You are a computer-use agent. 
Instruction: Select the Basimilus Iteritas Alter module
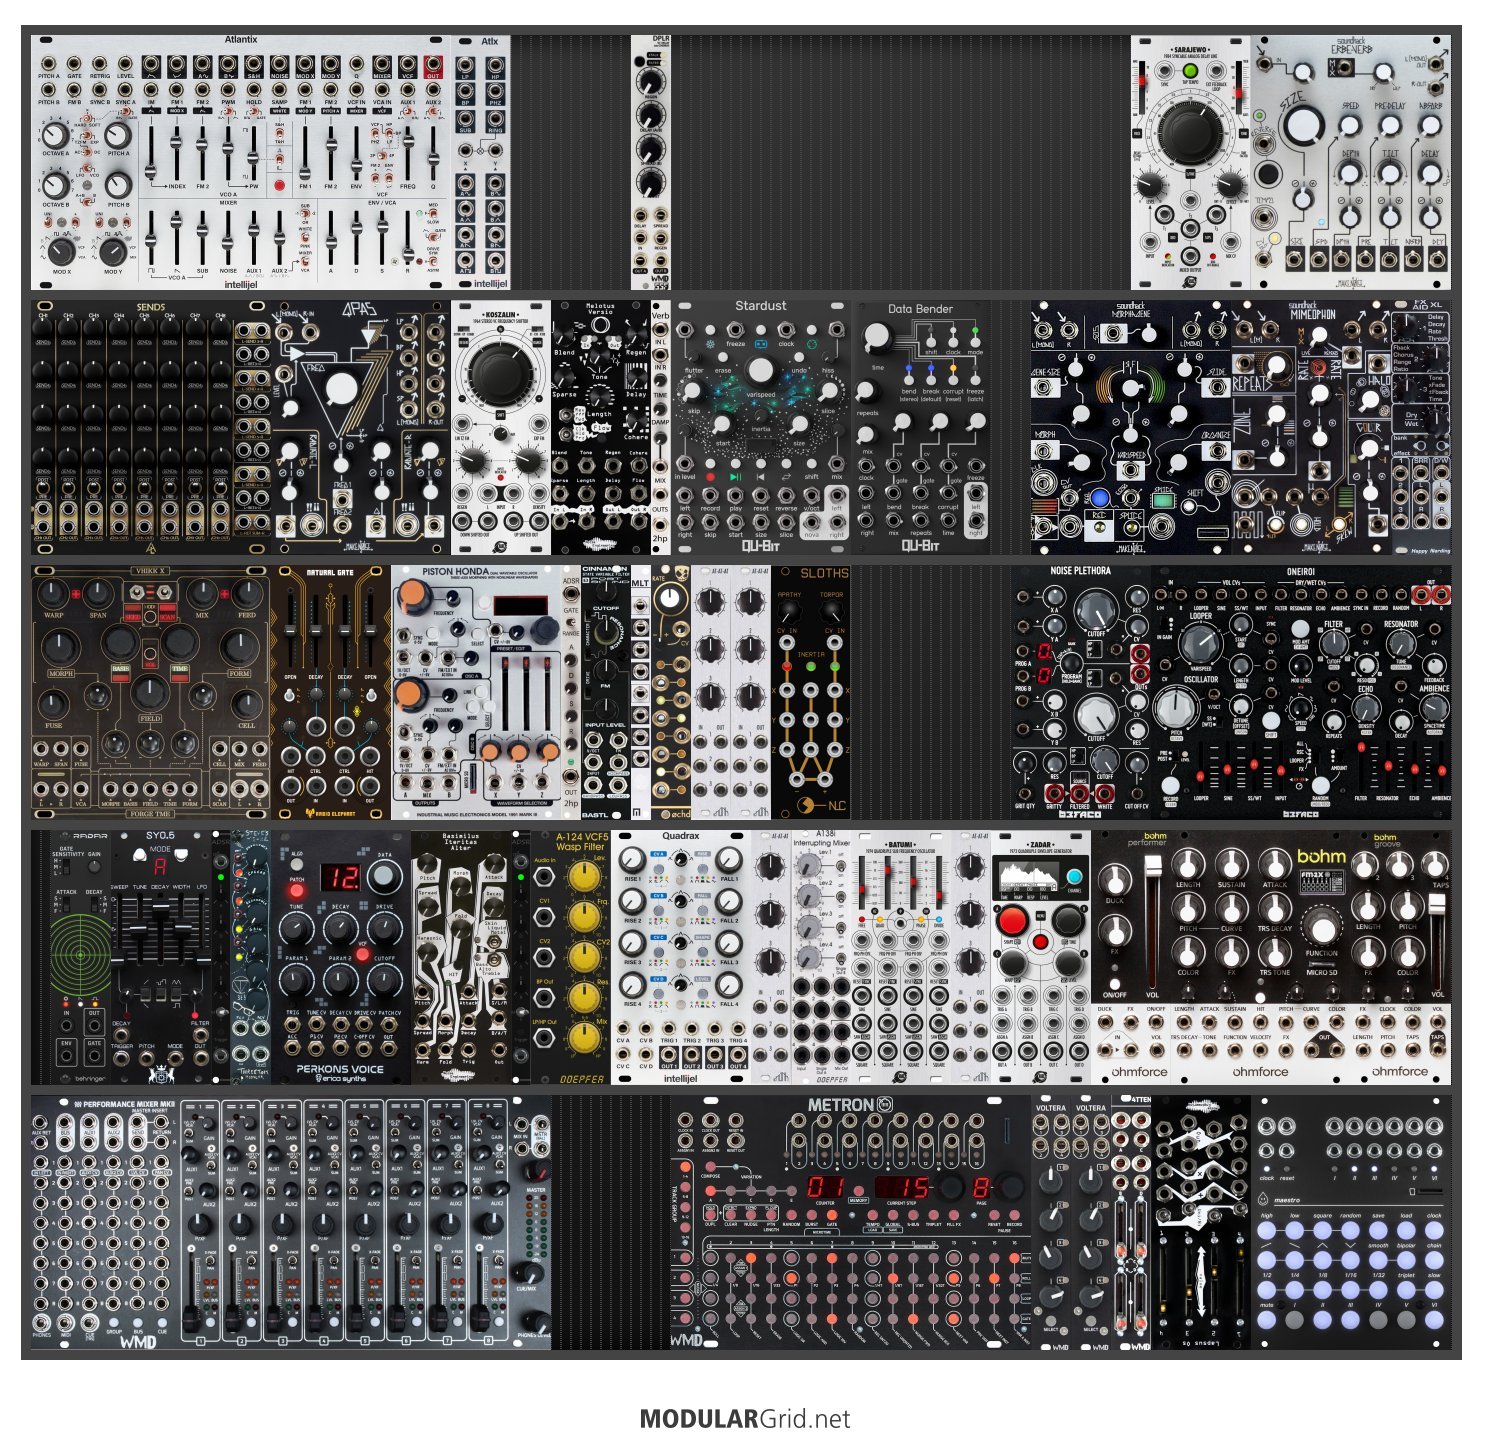click(x=461, y=956)
